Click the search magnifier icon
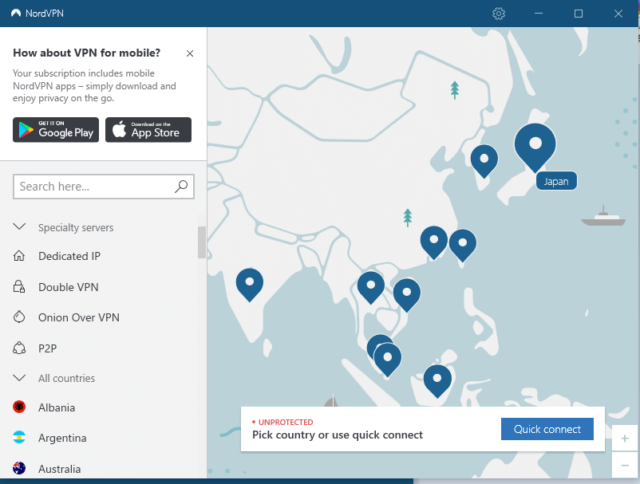The width and height of the screenshot is (640, 484). coord(182,186)
